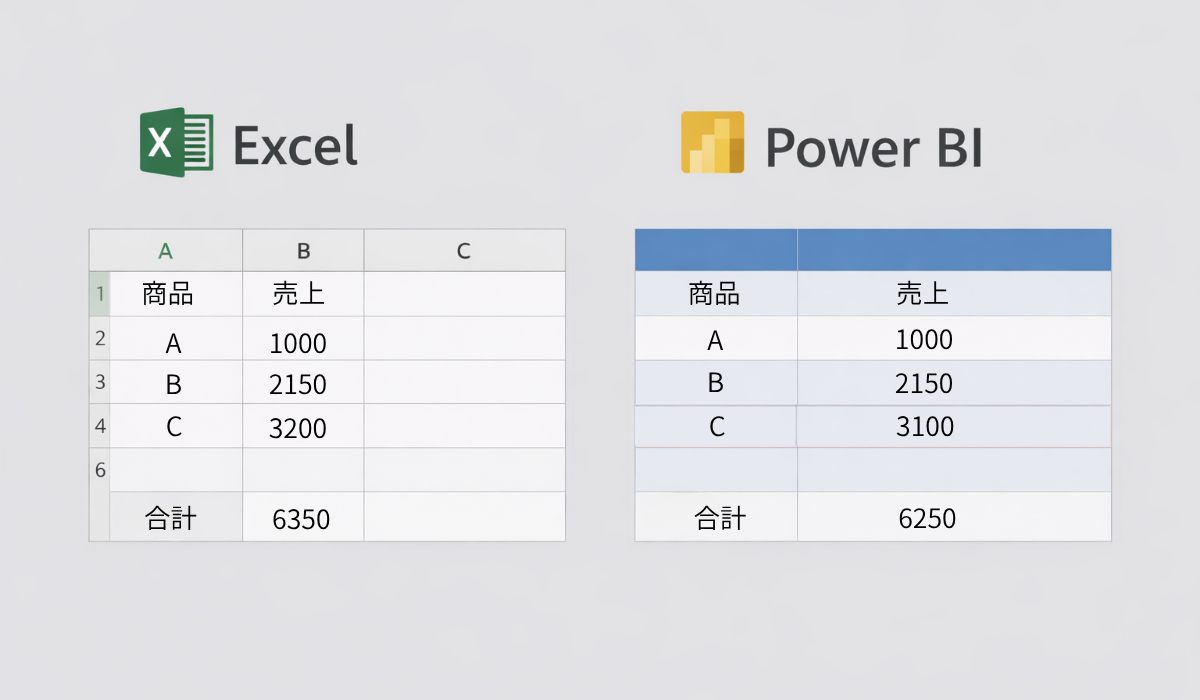
Task: Select row 1 header in Excel
Action: pyautogui.click(x=99, y=294)
